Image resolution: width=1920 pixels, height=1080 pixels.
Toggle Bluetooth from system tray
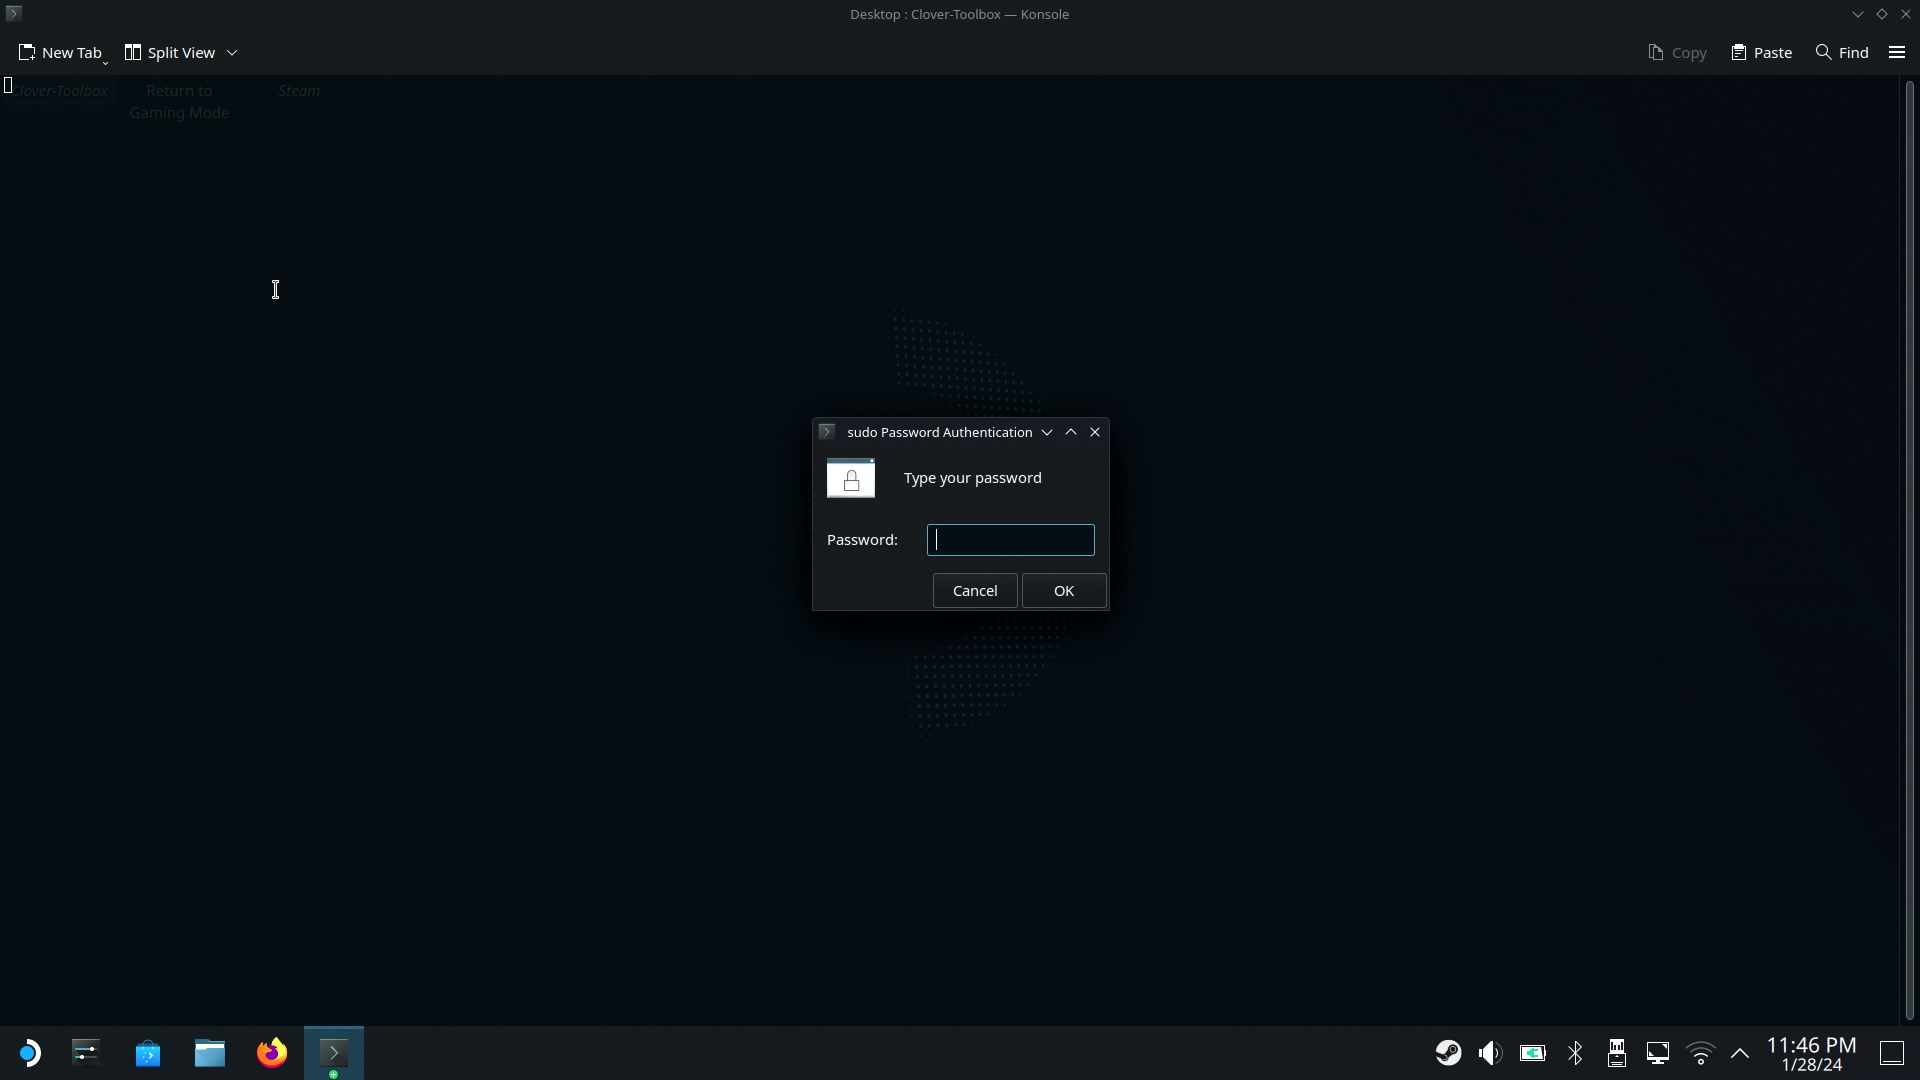[1575, 1053]
